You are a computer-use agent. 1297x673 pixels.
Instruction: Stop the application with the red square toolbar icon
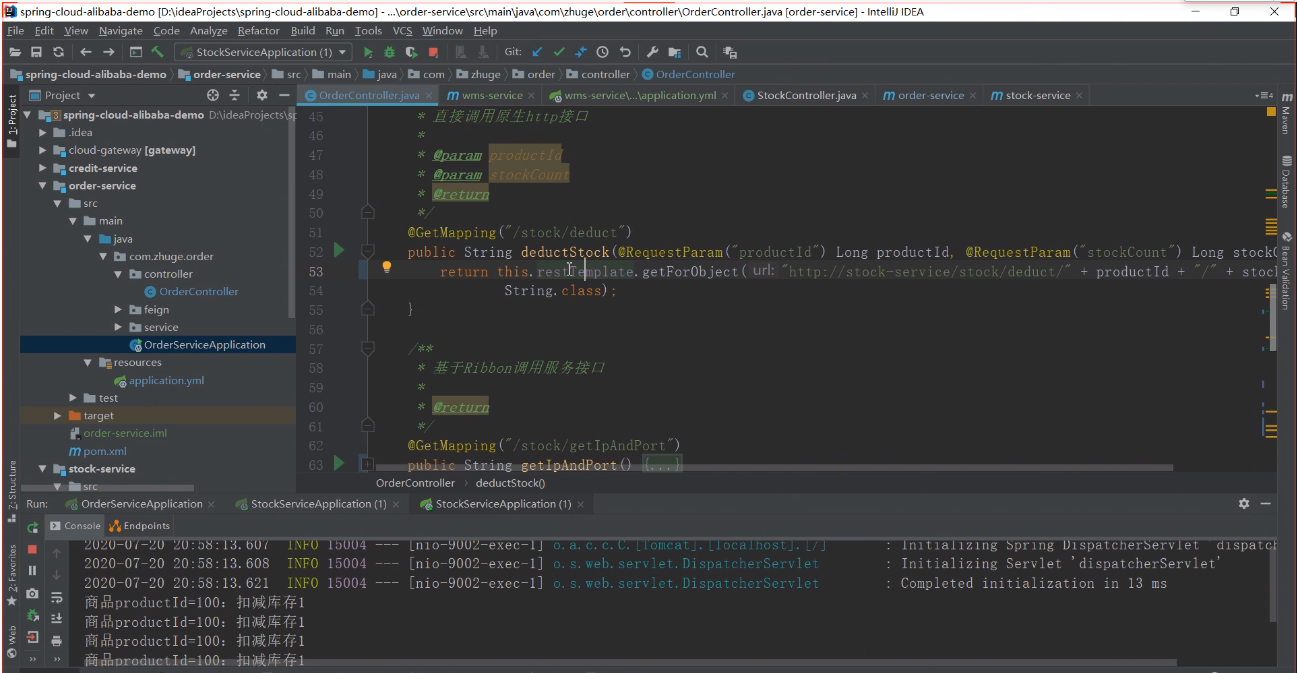tap(433, 52)
